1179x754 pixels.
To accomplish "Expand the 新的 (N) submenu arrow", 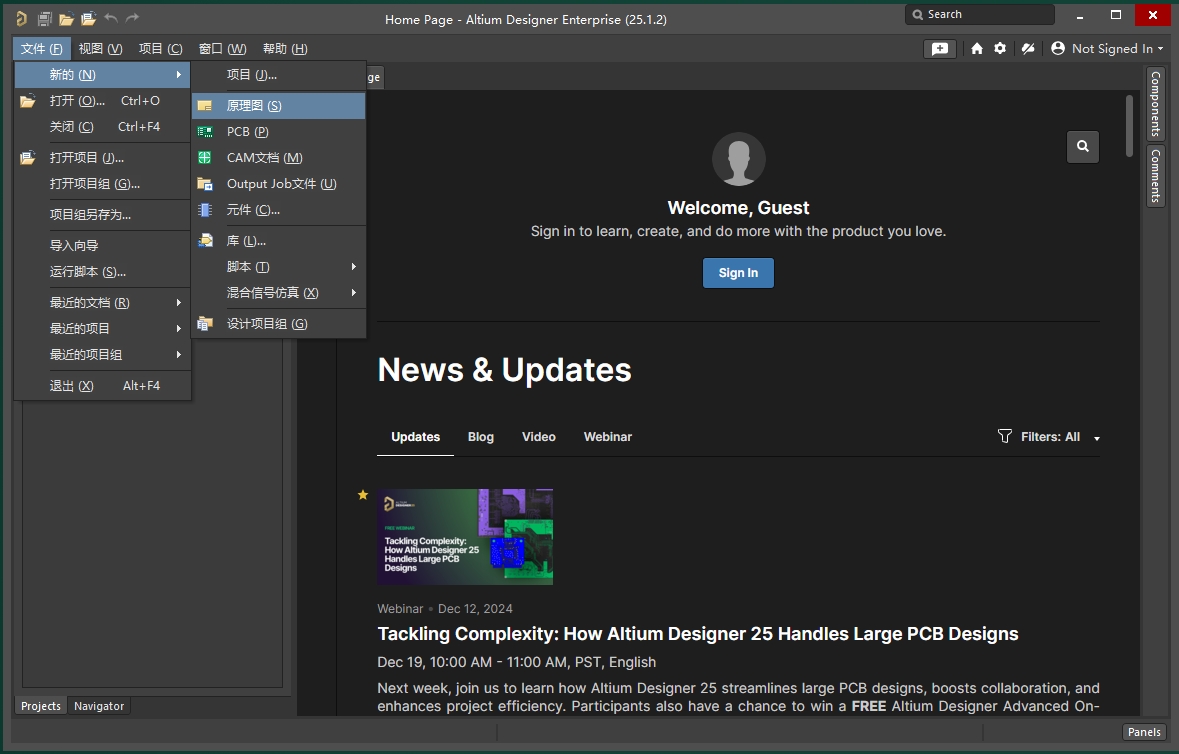I will coord(179,74).
